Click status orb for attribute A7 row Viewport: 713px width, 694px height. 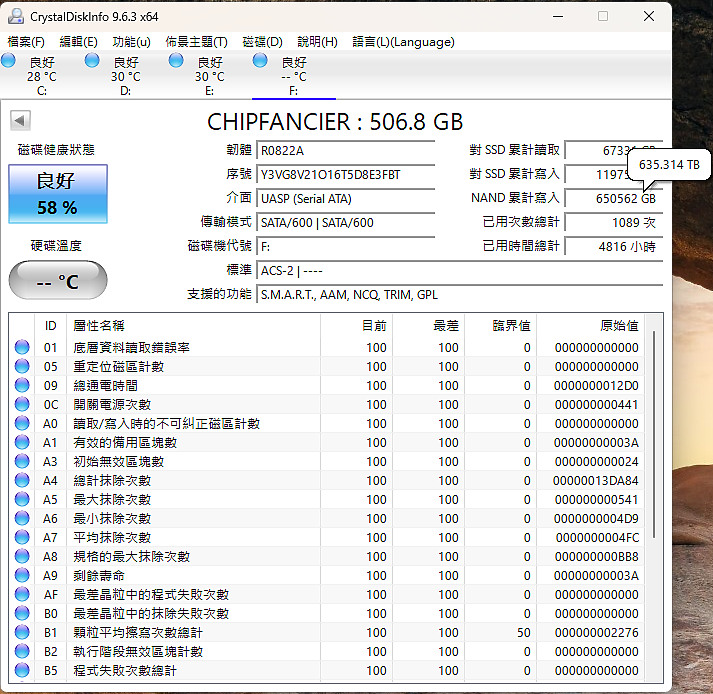coord(22,538)
